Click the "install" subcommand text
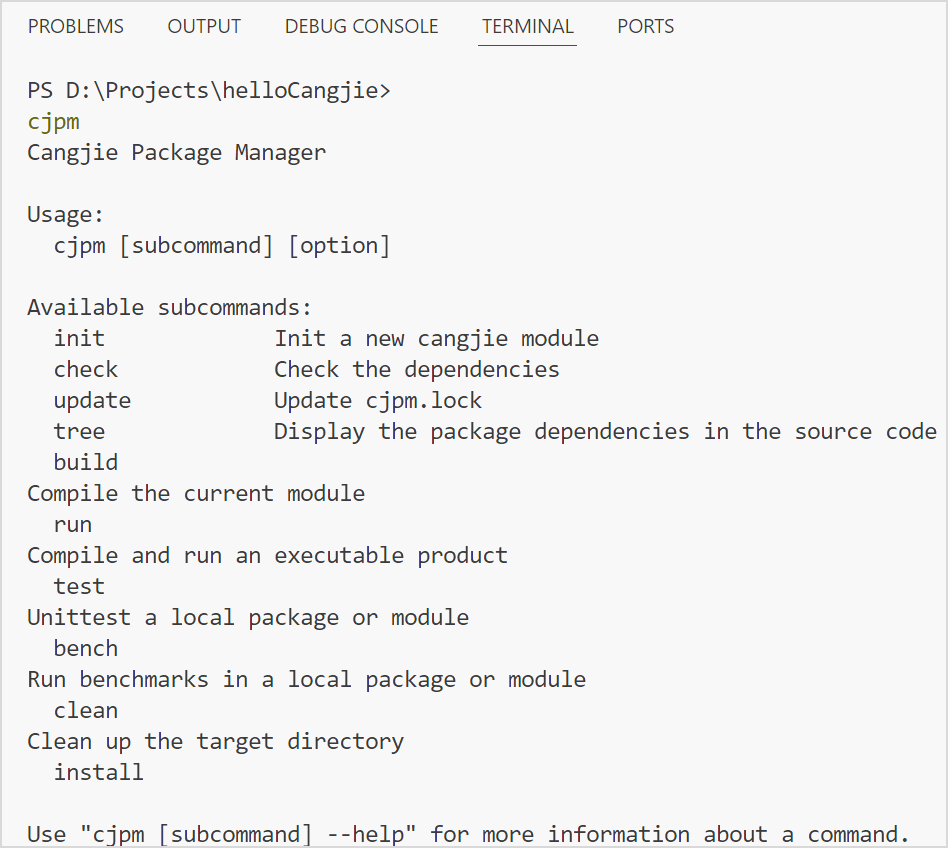This screenshot has height=848, width=948. (98, 773)
